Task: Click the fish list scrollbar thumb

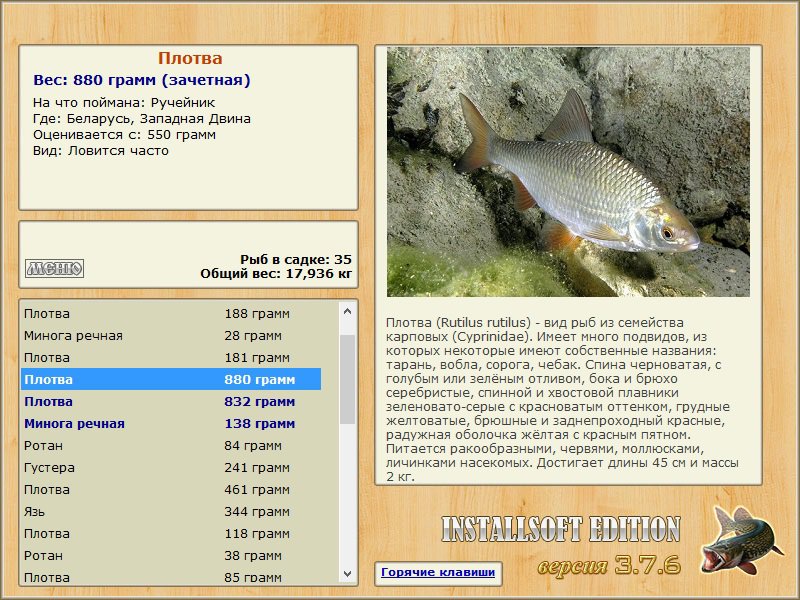Action: tap(347, 379)
